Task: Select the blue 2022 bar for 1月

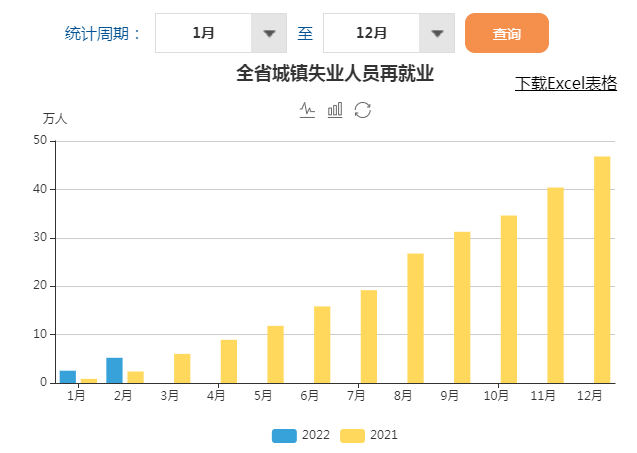Action: (x=68, y=377)
